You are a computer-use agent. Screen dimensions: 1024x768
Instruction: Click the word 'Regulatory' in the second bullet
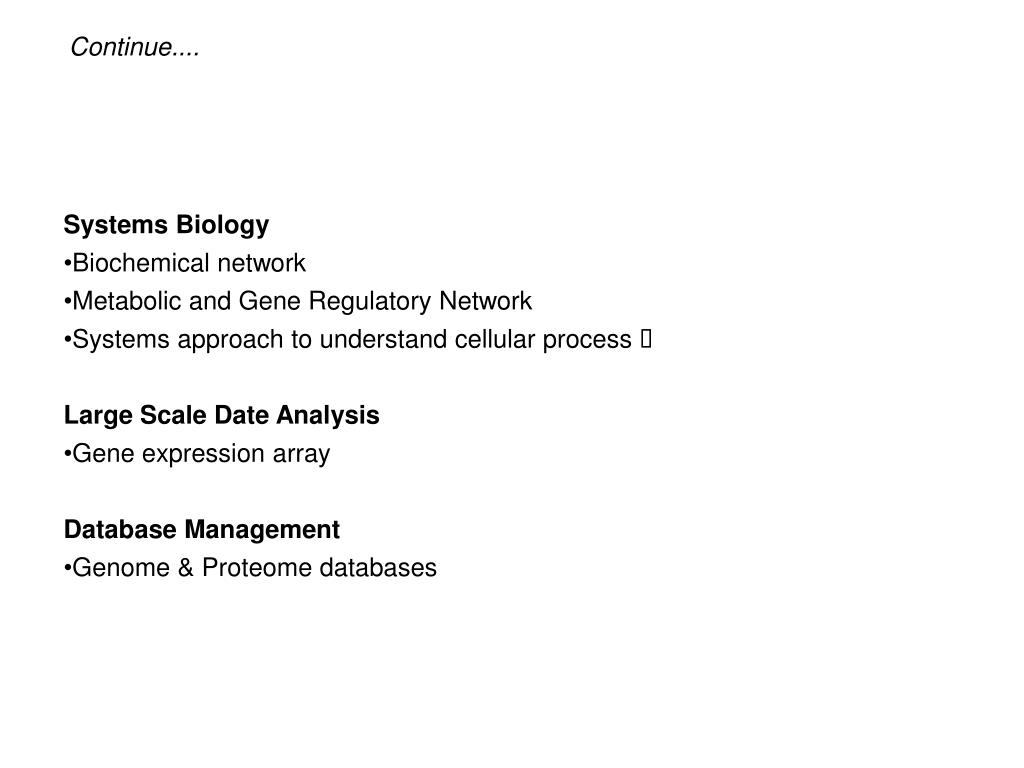click(x=370, y=302)
